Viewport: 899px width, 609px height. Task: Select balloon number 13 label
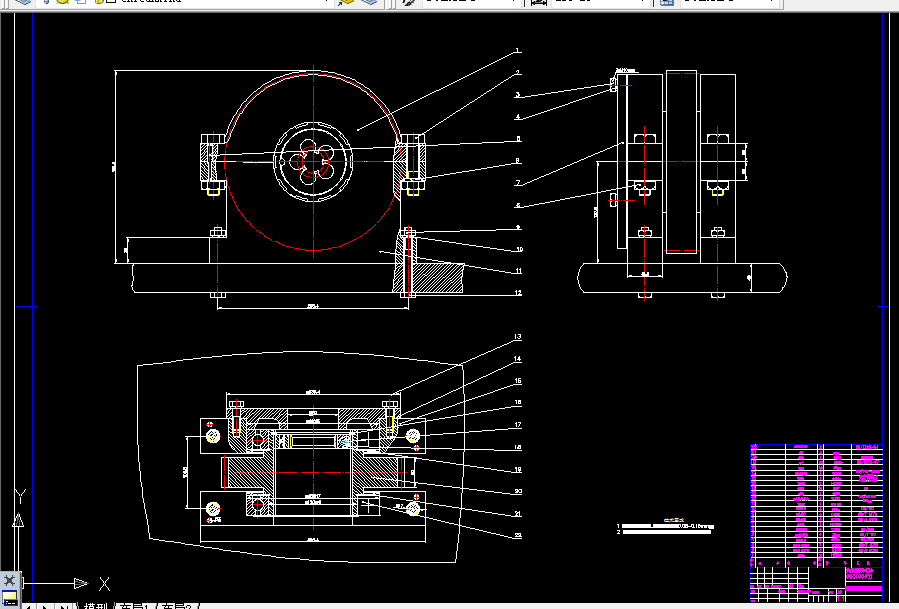(518, 337)
